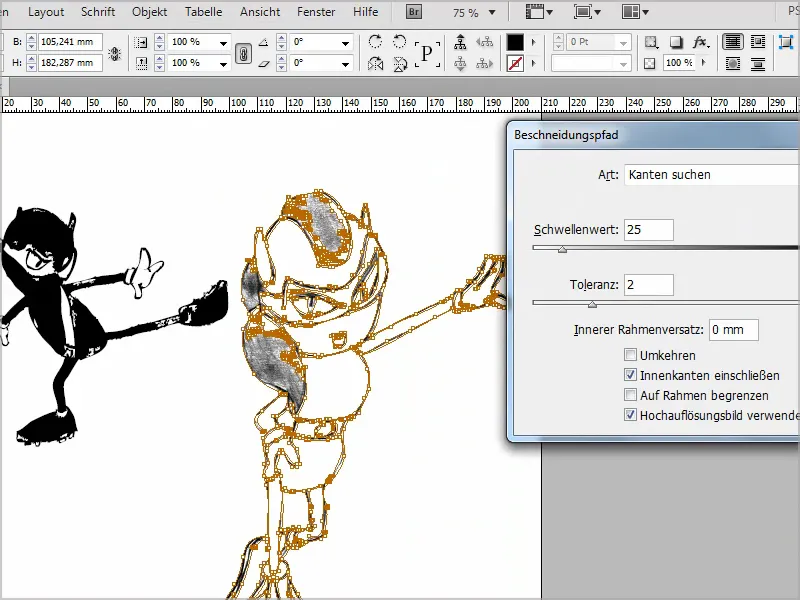Screen dimensions: 800x600
Task: Uncheck Innenkanten einschließen
Action: tap(631, 375)
